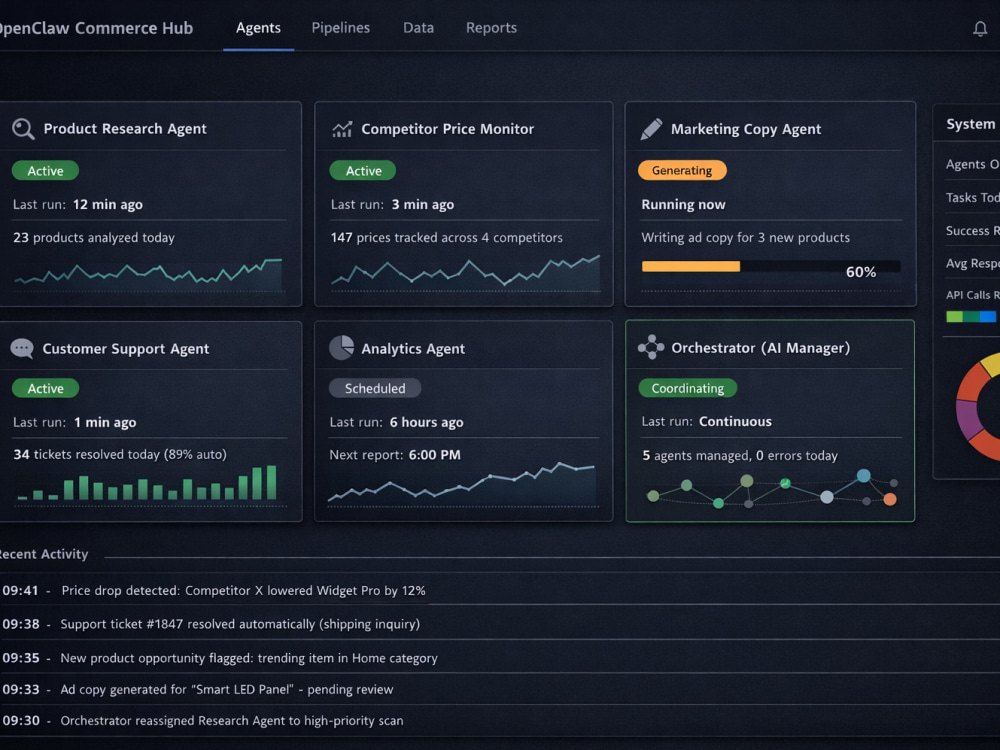Click "Writing ad copy for 3 new products"
The width and height of the screenshot is (1000, 750).
(x=746, y=237)
